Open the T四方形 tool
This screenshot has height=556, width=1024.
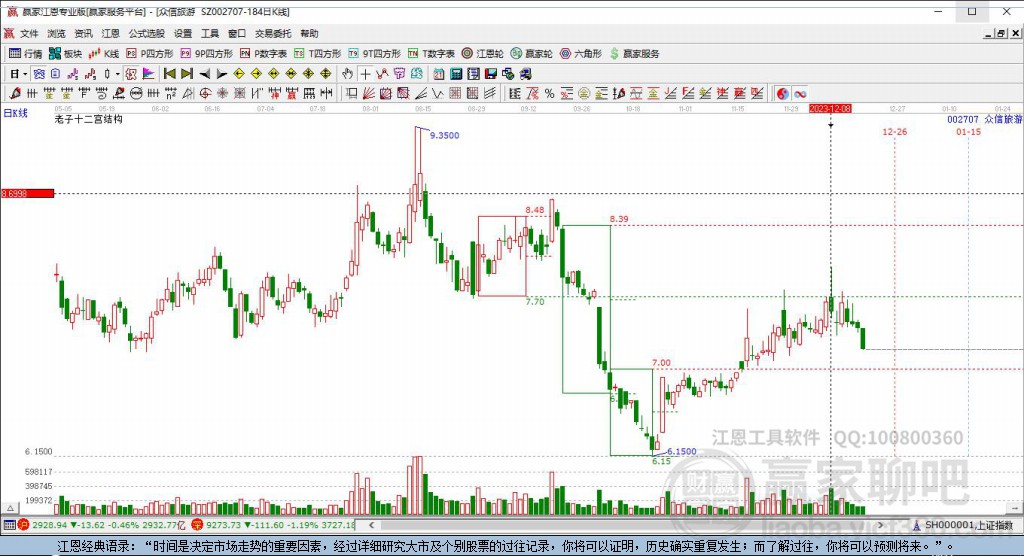point(317,54)
